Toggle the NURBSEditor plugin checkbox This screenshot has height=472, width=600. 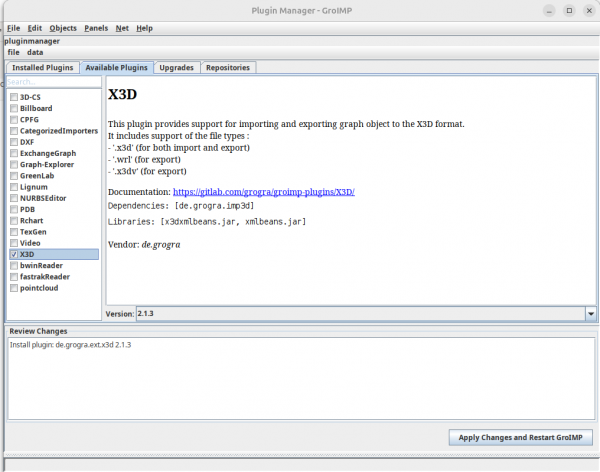click(x=13, y=198)
